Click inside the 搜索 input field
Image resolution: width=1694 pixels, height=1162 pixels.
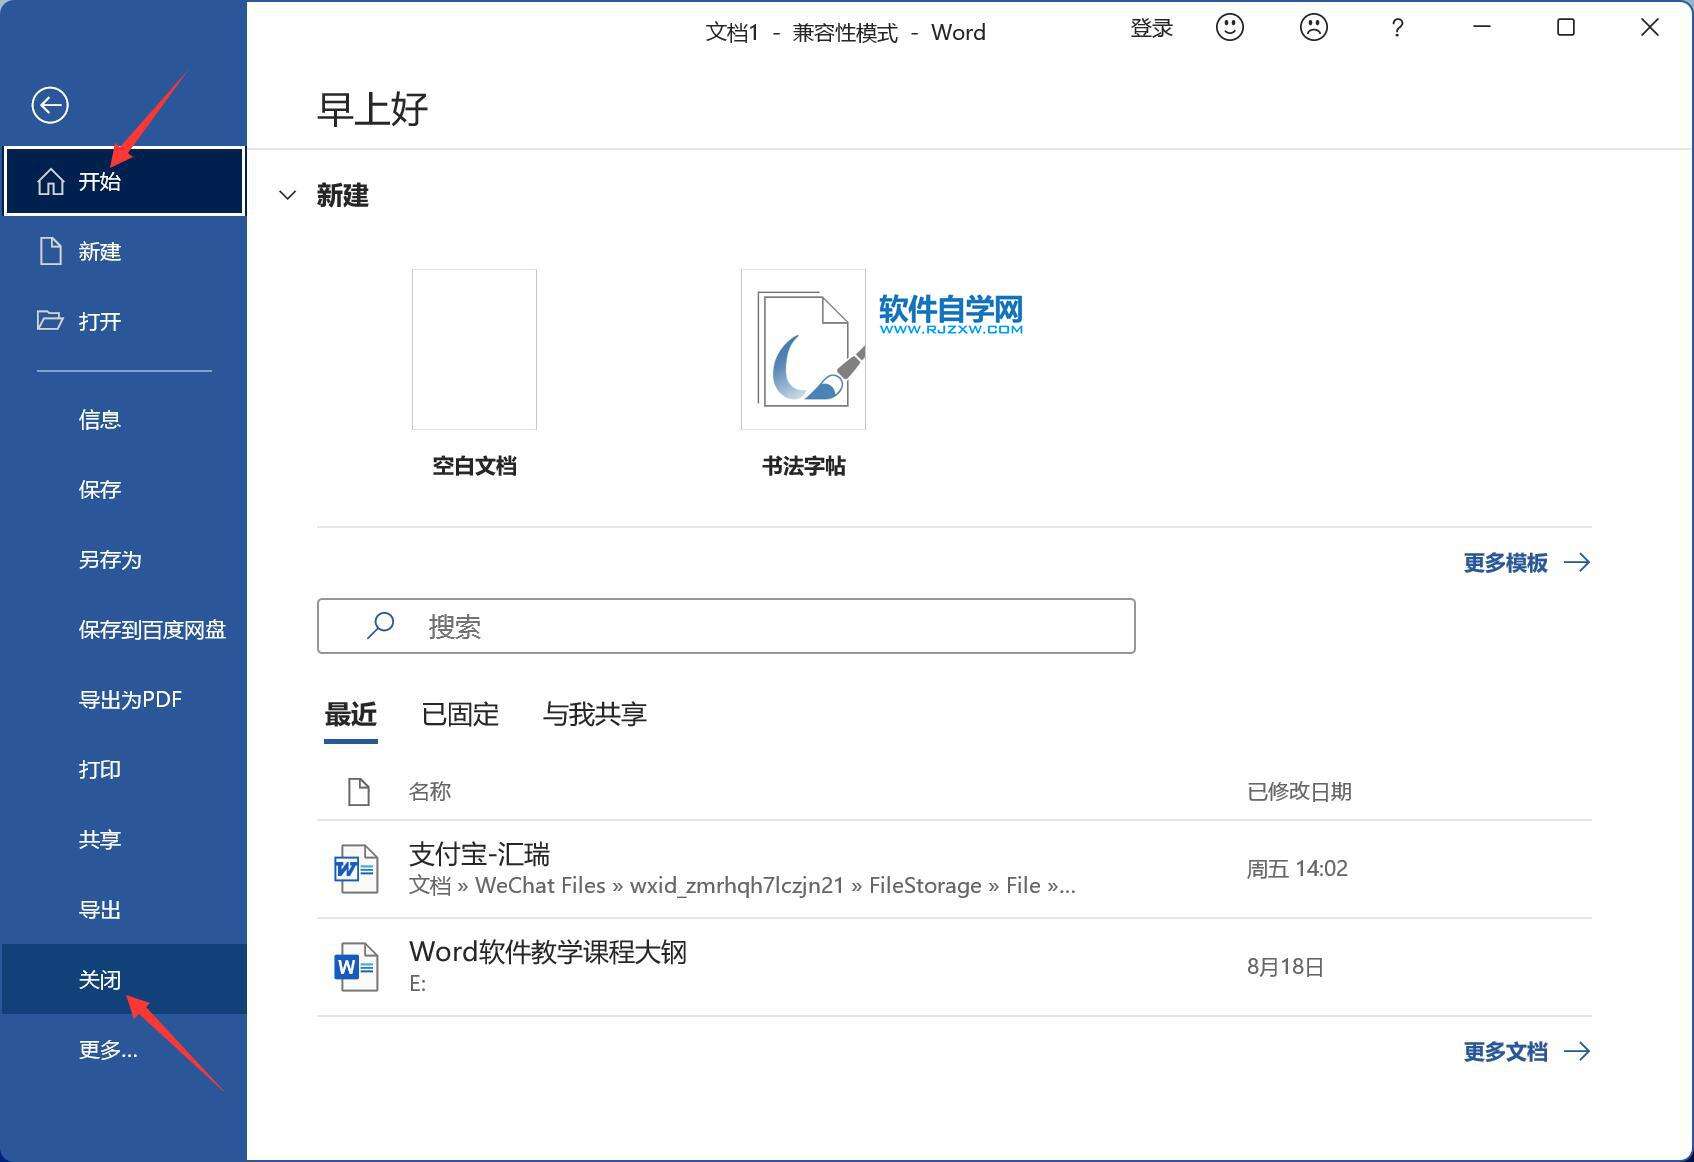[726, 626]
